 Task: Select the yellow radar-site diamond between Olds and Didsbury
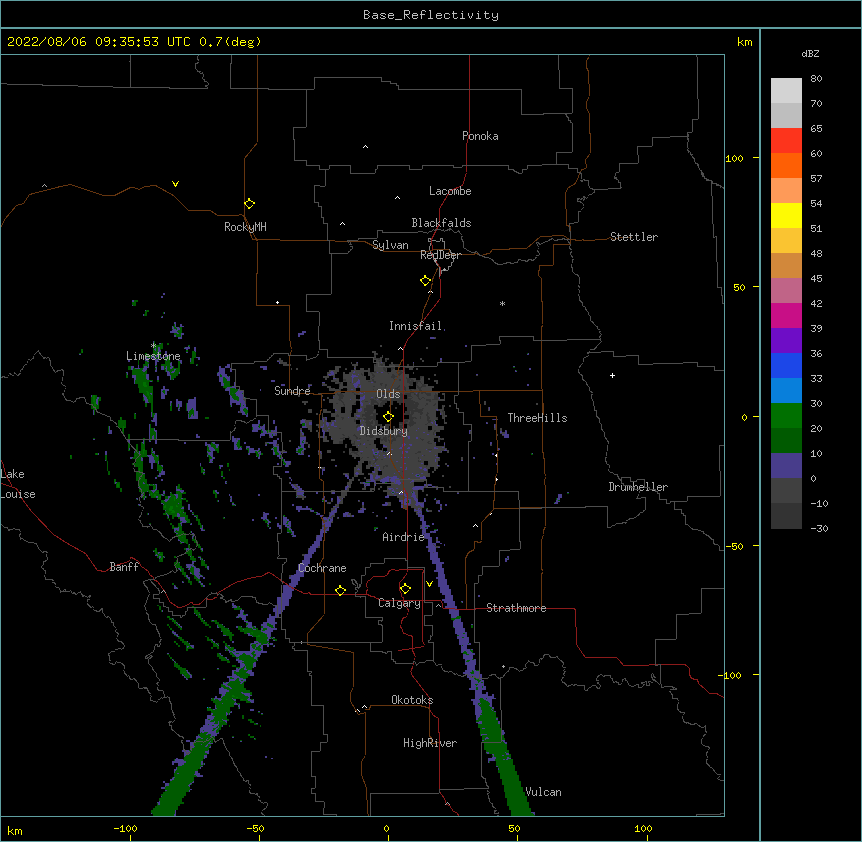[388, 416]
